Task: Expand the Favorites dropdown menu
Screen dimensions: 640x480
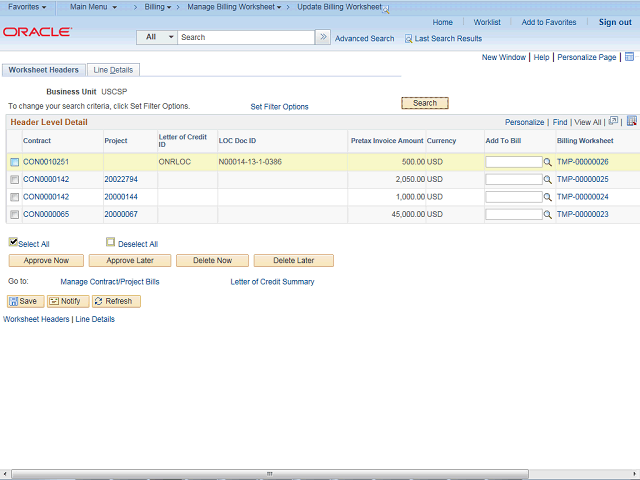Action: tap(27, 7)
